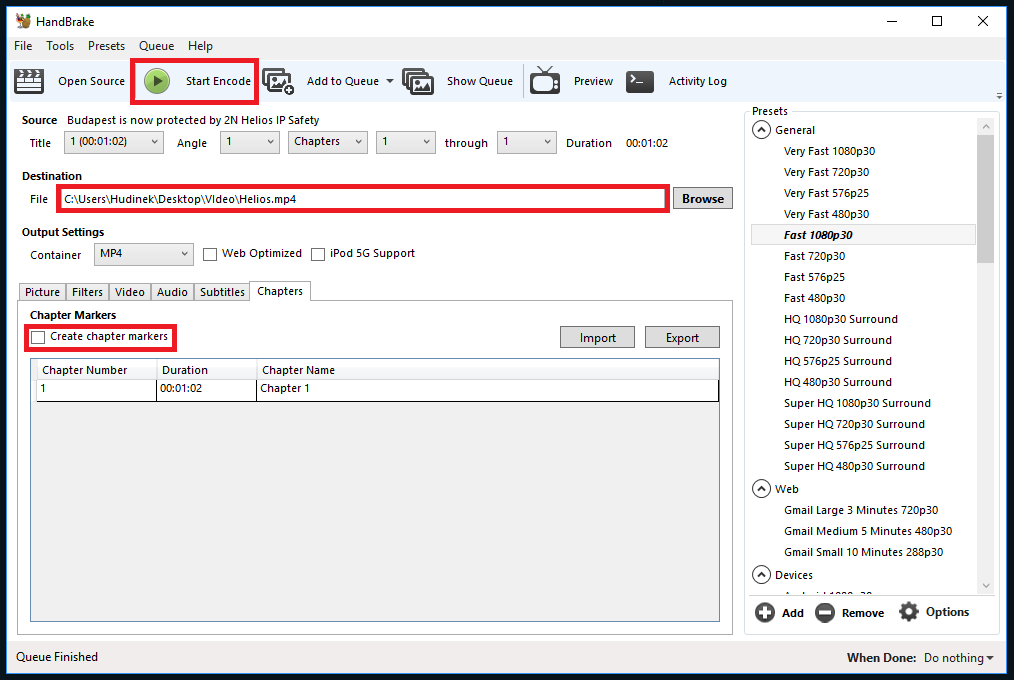The width and height of the screenshot is (1014, 680).
Task: Open the preset Options gear icon
Action: 908,612
